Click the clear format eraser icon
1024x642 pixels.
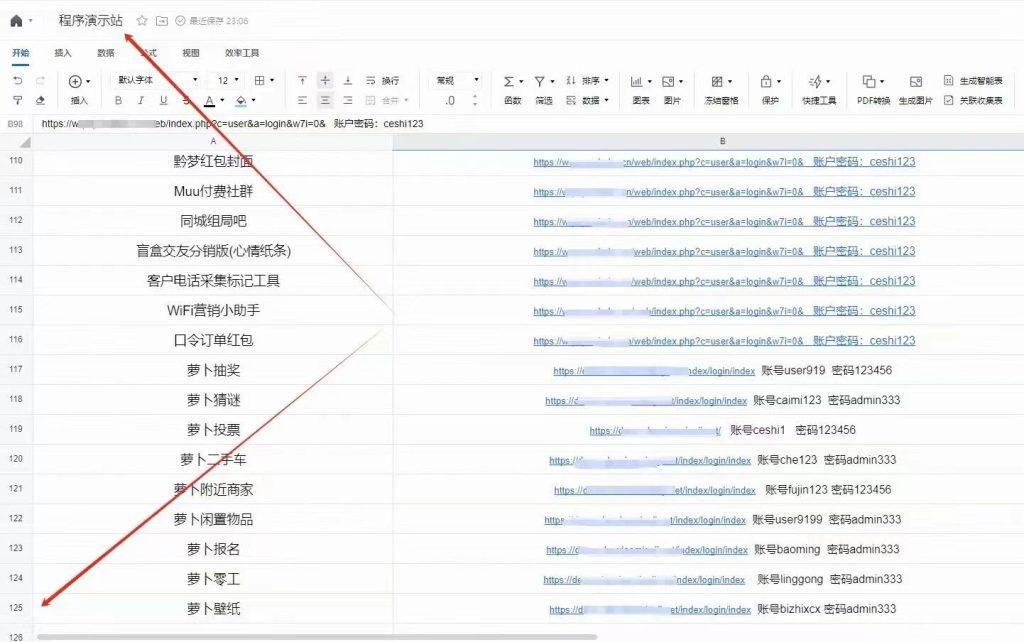coord(40,101)
